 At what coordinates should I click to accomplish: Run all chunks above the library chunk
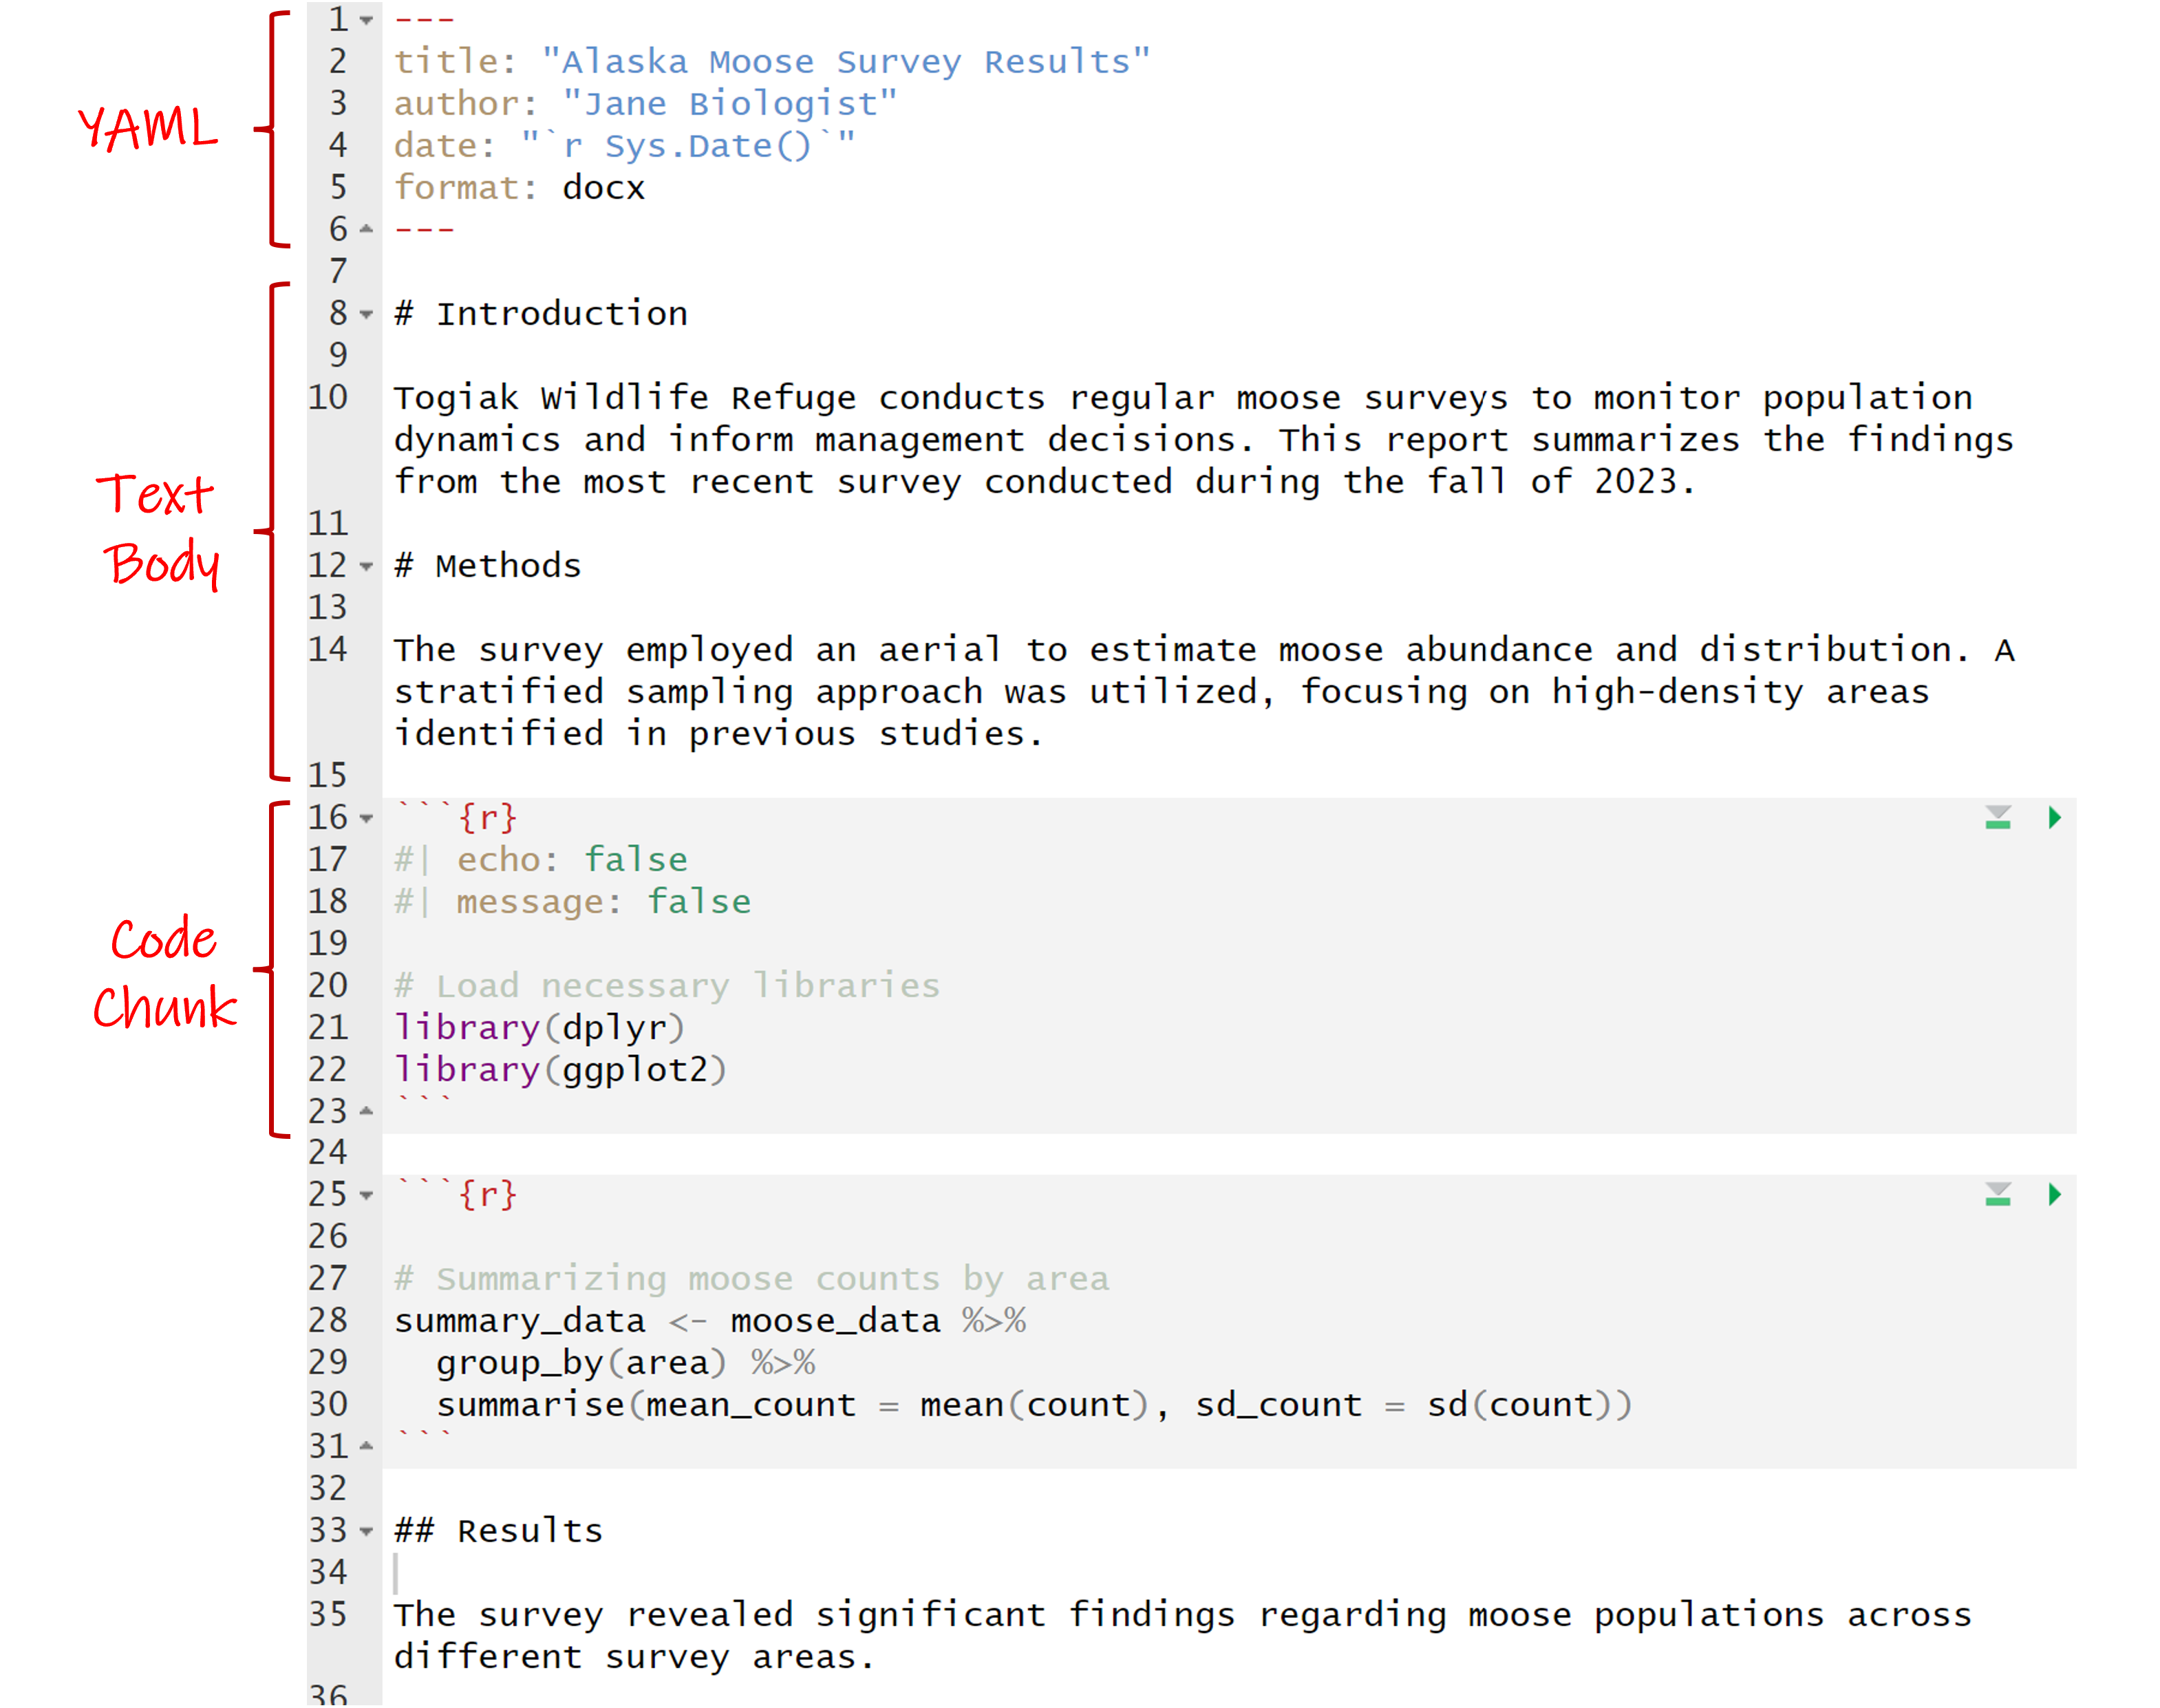click(1997, 818)
